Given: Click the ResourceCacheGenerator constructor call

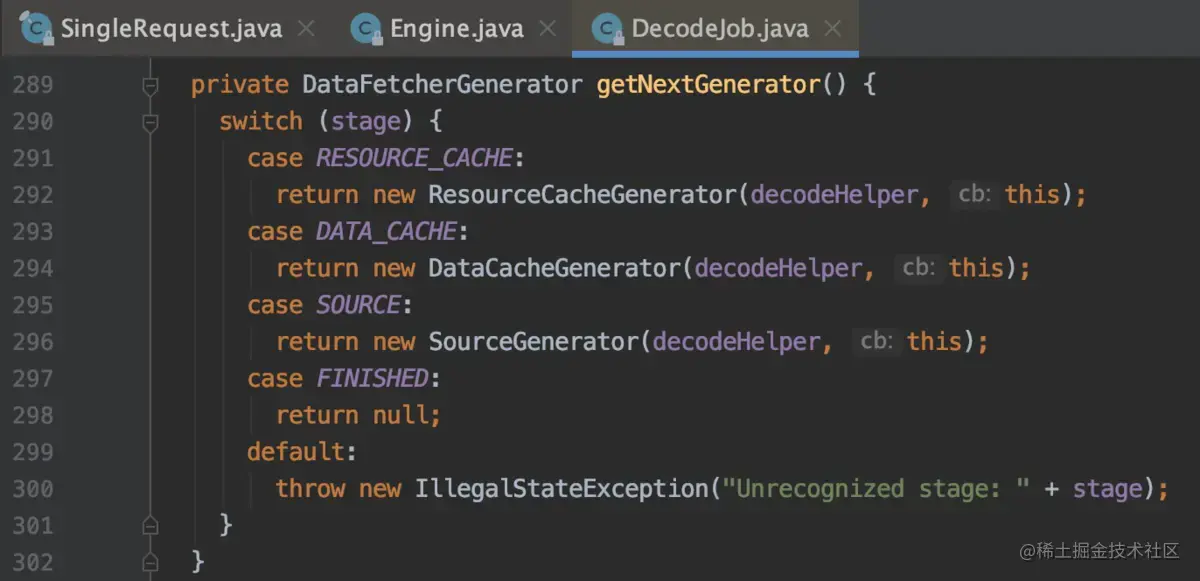Looking at the screenshot, I should tap(583, 195).
